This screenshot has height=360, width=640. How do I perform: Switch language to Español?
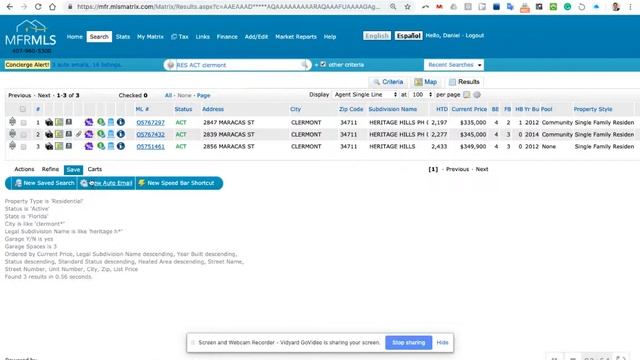pos(409,36)
